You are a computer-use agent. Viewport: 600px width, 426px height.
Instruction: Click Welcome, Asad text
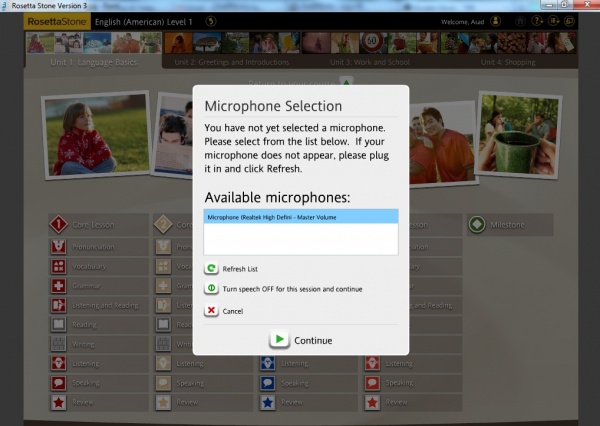[x=463, y=22]
